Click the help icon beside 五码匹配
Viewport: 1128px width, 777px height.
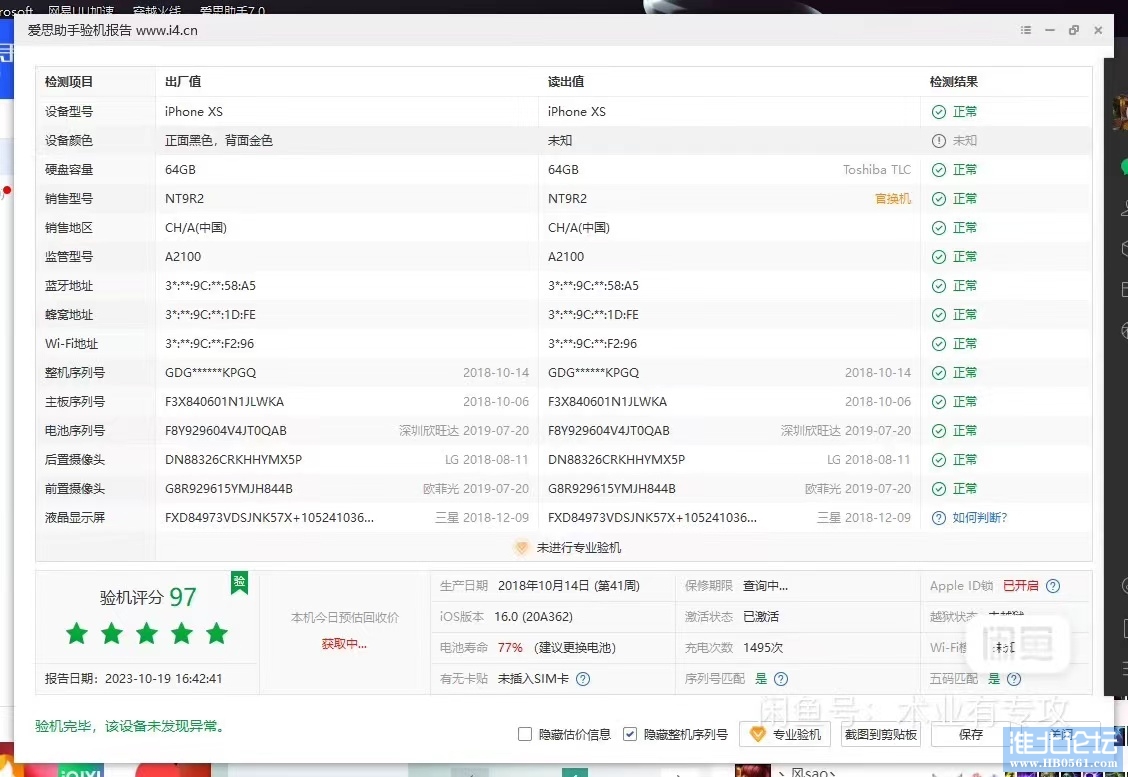1014,678
